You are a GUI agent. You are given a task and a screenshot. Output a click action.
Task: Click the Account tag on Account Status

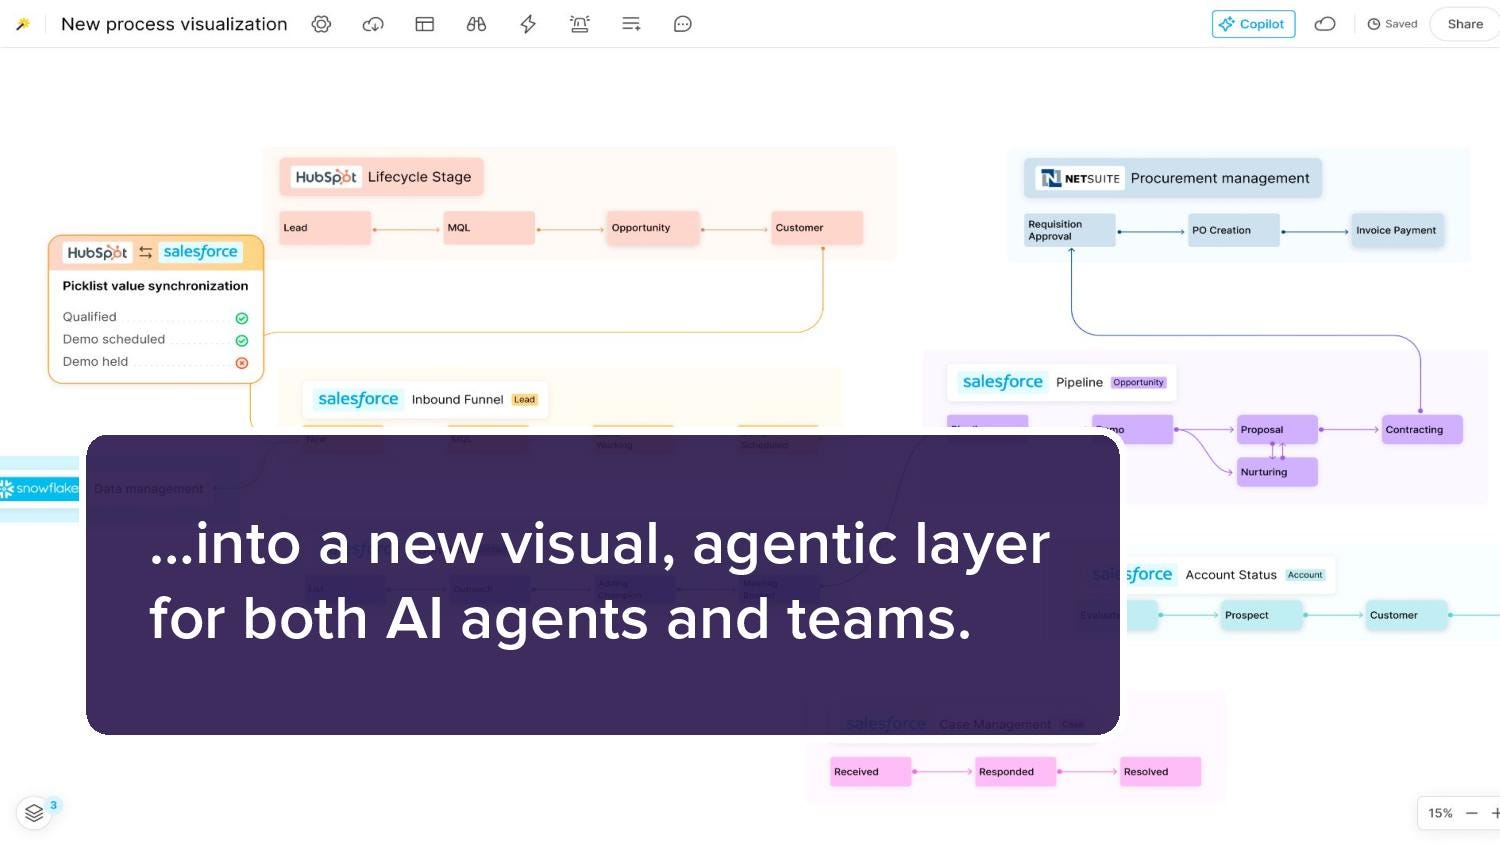[x=1305, y=575]
